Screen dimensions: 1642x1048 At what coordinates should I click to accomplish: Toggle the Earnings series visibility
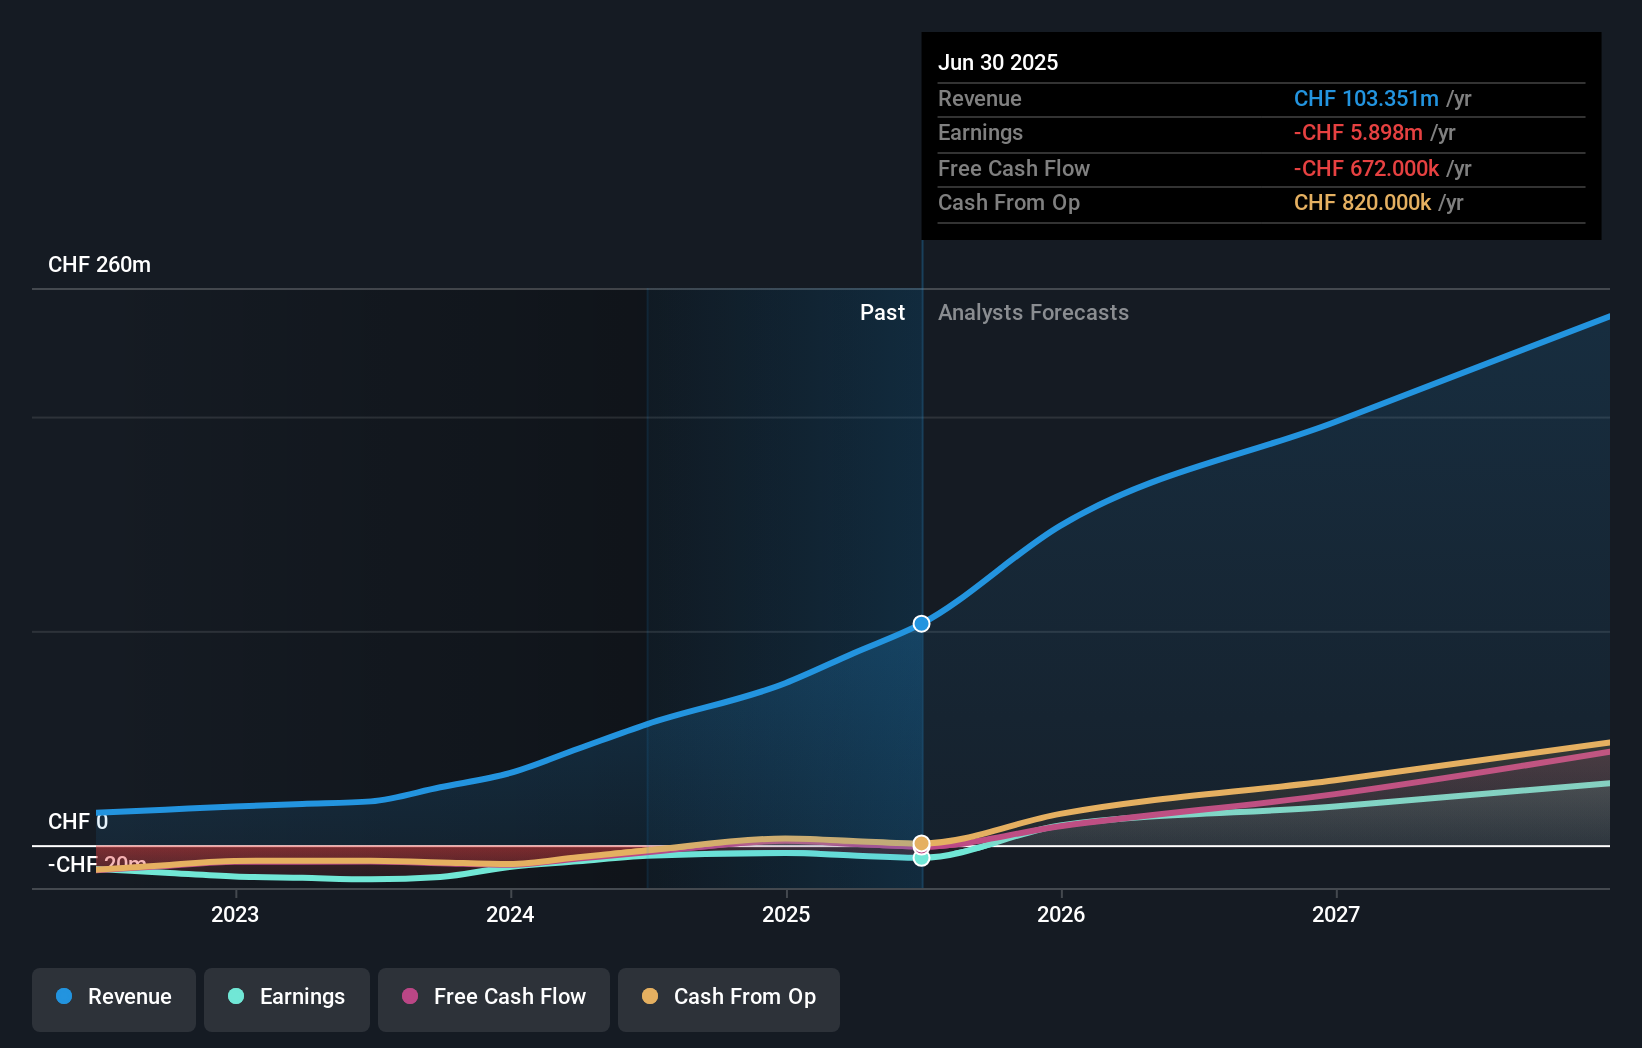(x=286, y=998)
